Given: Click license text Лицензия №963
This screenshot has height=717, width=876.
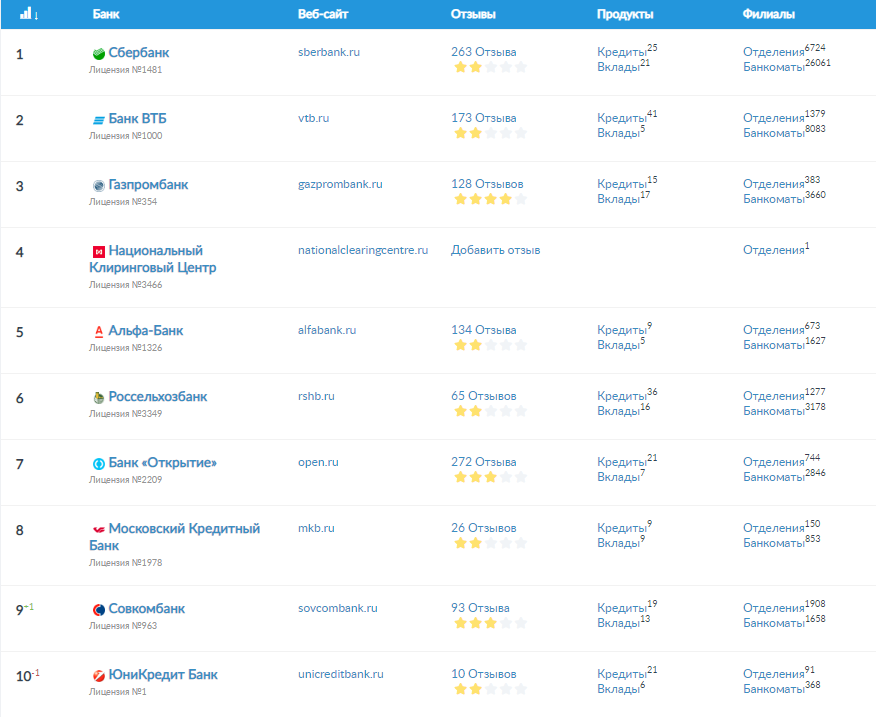Looking at the screenshot, I should coord(123,626).
